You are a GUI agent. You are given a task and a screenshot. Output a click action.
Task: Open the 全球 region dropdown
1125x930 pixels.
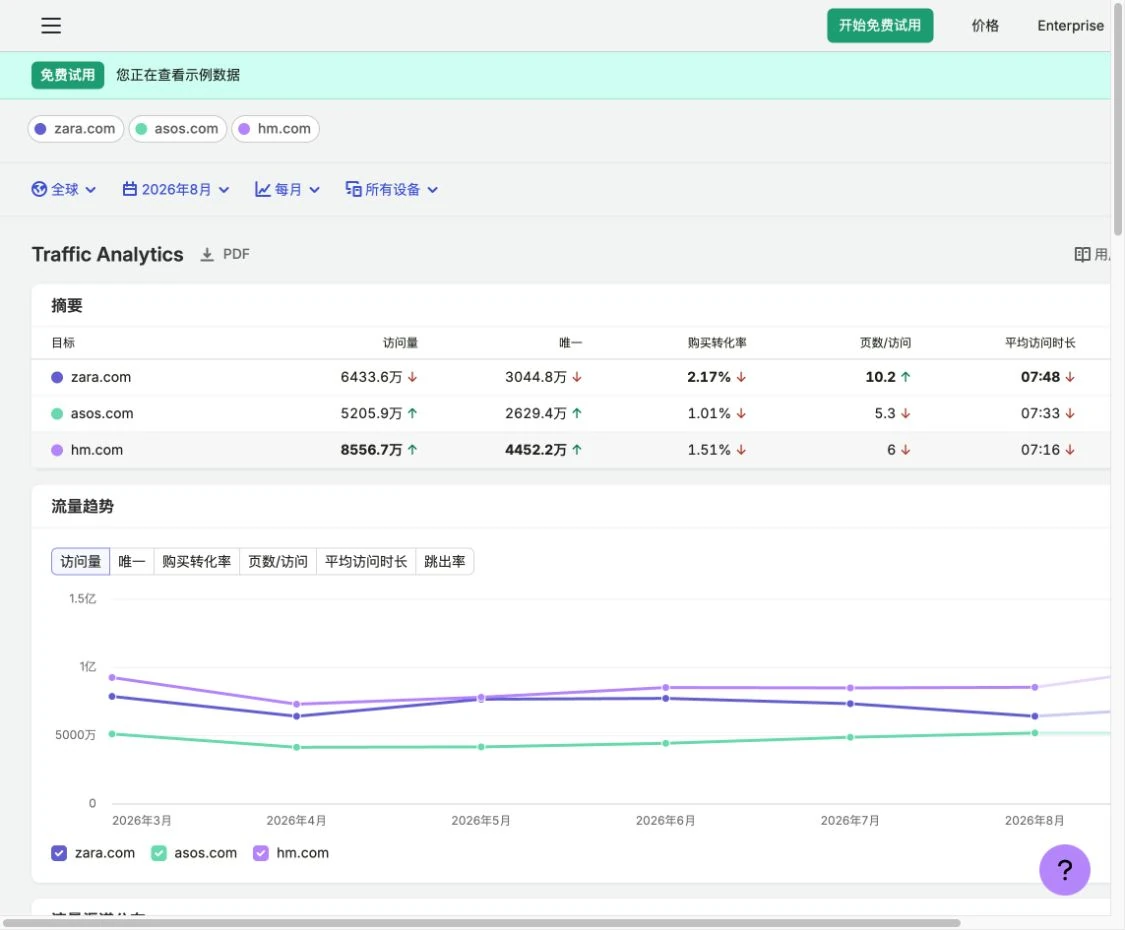(x=63, y=189)
